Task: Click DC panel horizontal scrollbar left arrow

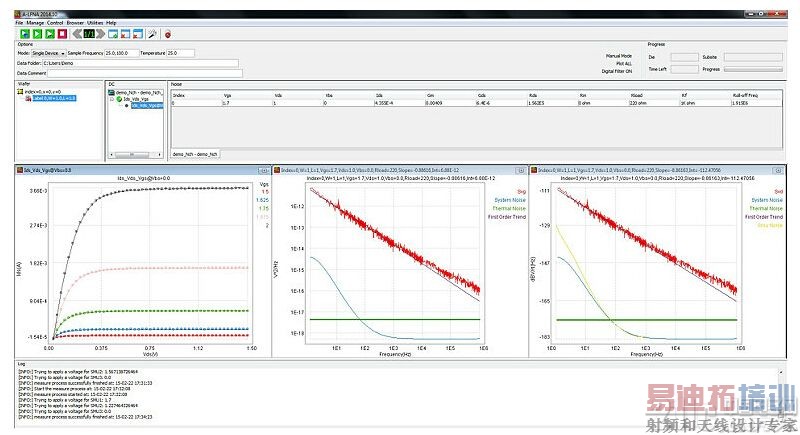Action: (111, 155)
